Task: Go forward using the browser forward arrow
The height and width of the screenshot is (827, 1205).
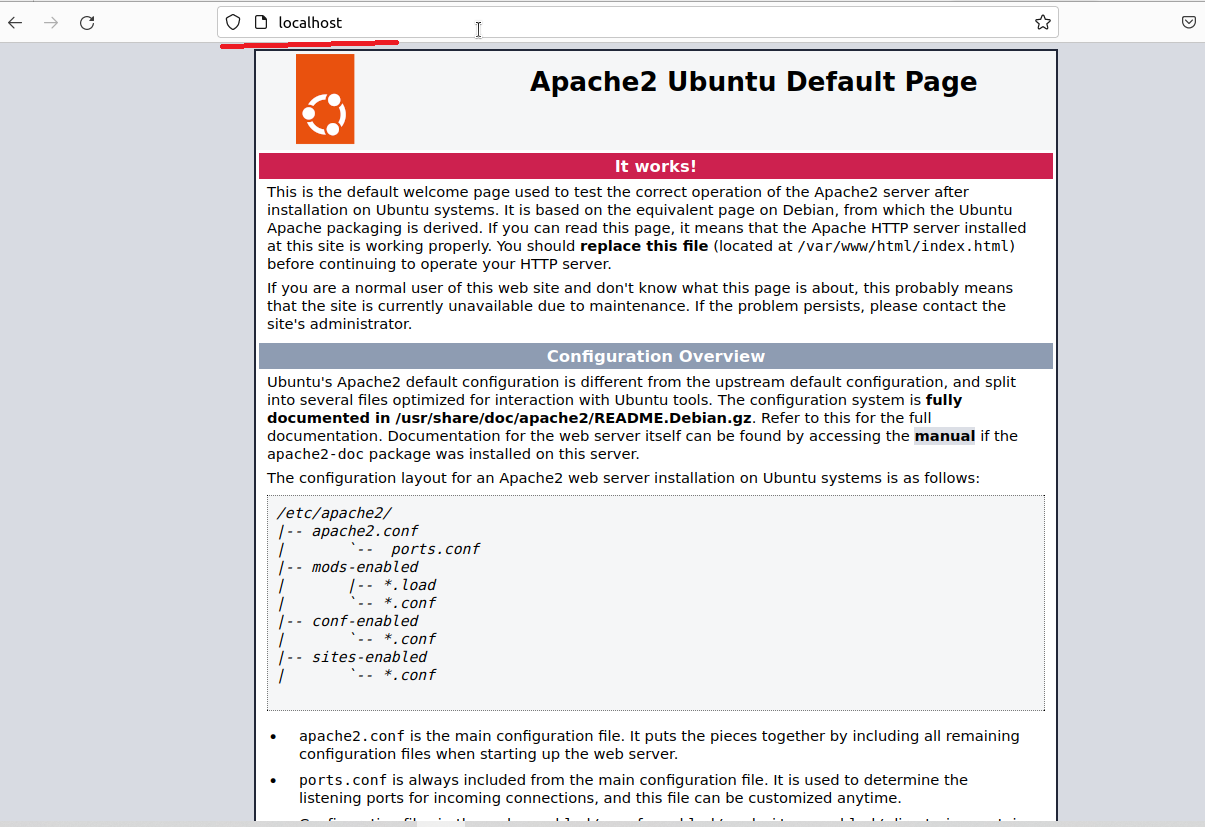Action: point(51,22)
